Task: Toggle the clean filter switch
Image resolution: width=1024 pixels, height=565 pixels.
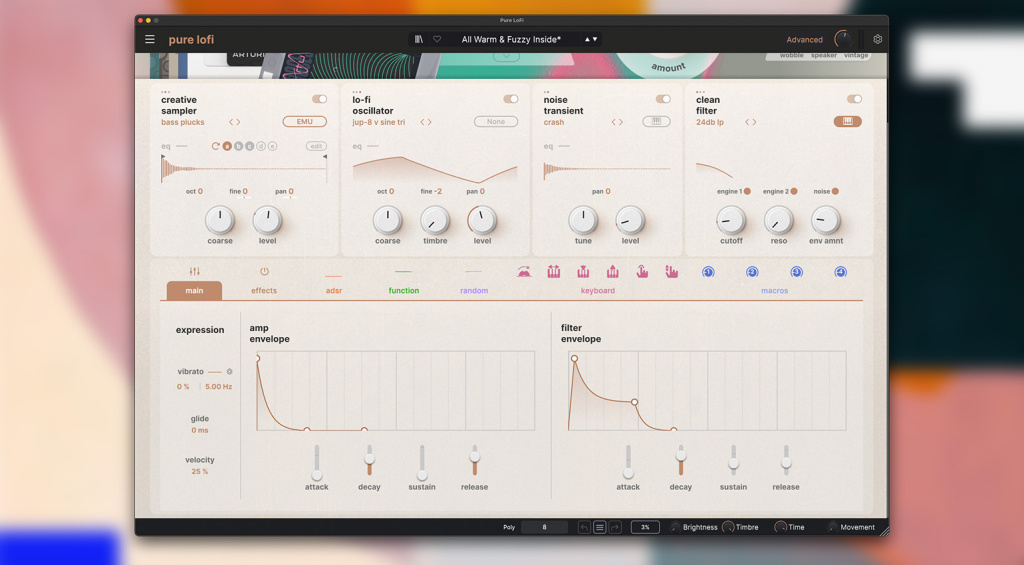Action: point(854,99)
